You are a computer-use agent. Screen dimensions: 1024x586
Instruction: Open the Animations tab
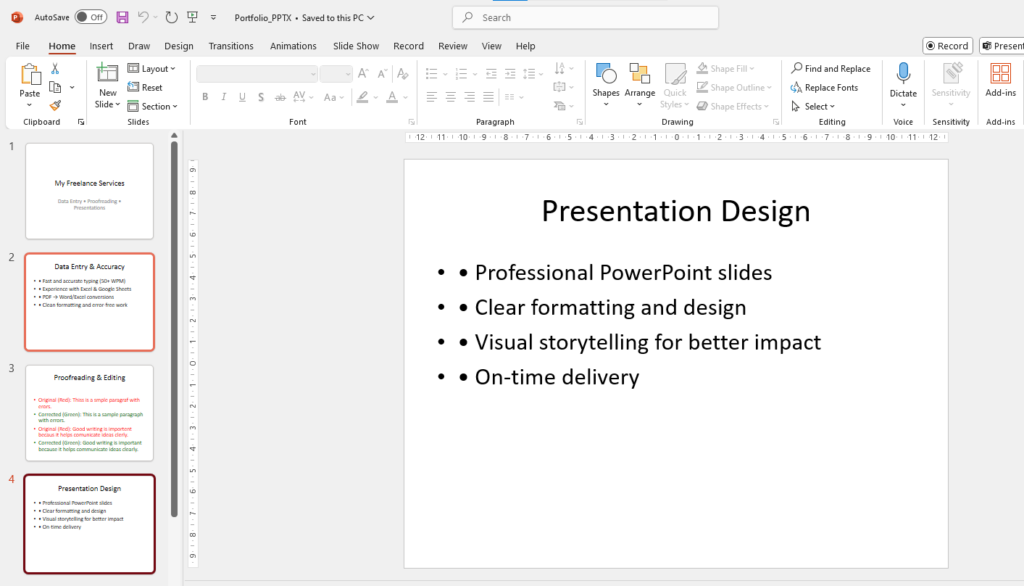(x=293, y=46)
